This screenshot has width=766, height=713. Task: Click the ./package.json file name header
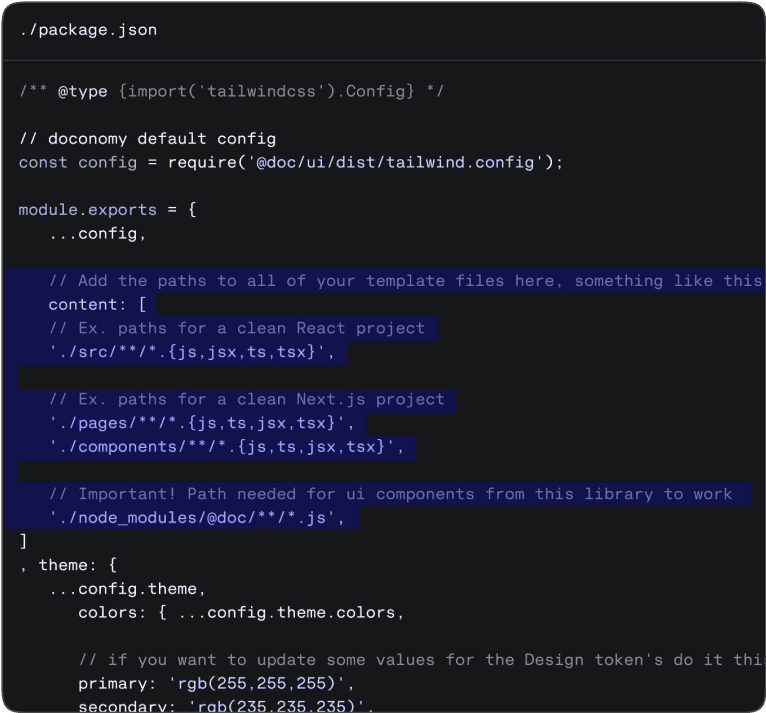coord(88,30)
